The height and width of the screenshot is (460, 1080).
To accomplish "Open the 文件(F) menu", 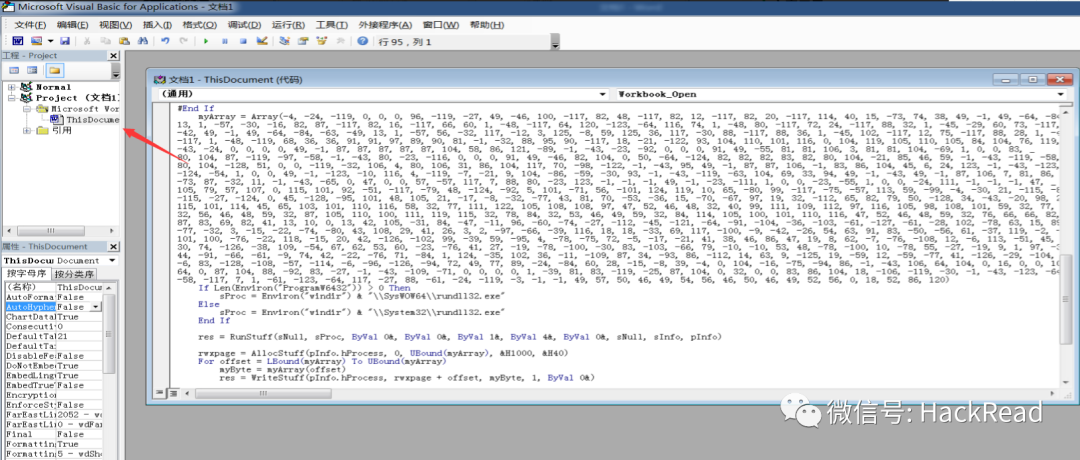I will click(30, 25).
